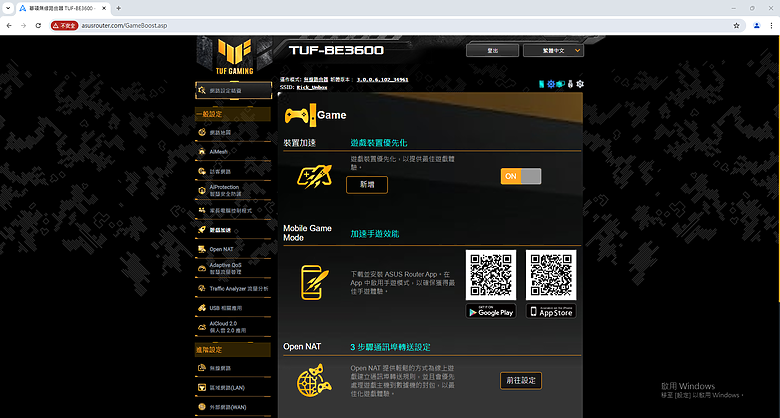
Task: Click the browser back arrow
Action: click(x=8, y=25)
